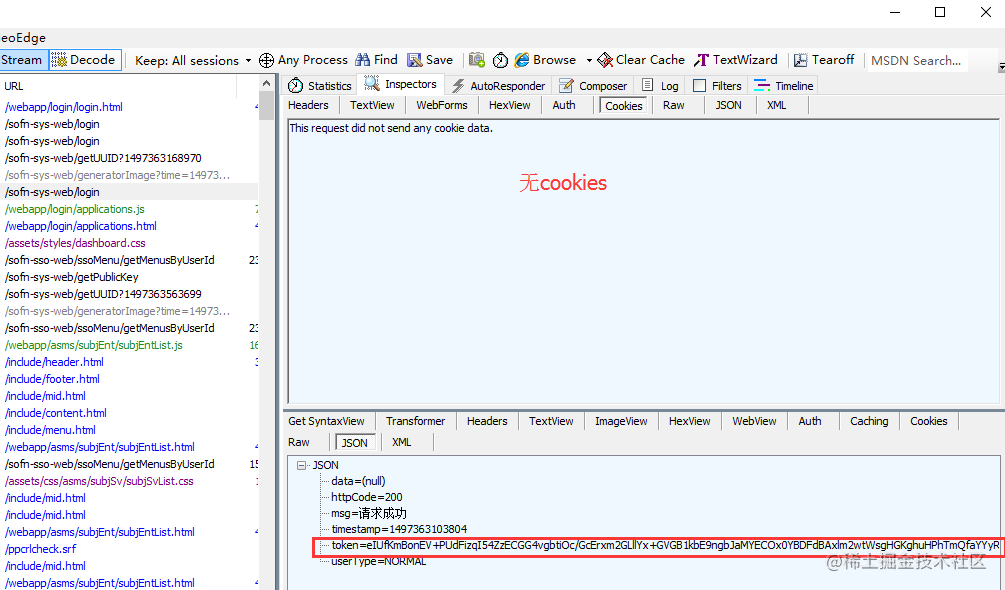Viewport: 1005px width, 590px height.
Task: Click the timer stopwatch icon
Action: [500, 60]
